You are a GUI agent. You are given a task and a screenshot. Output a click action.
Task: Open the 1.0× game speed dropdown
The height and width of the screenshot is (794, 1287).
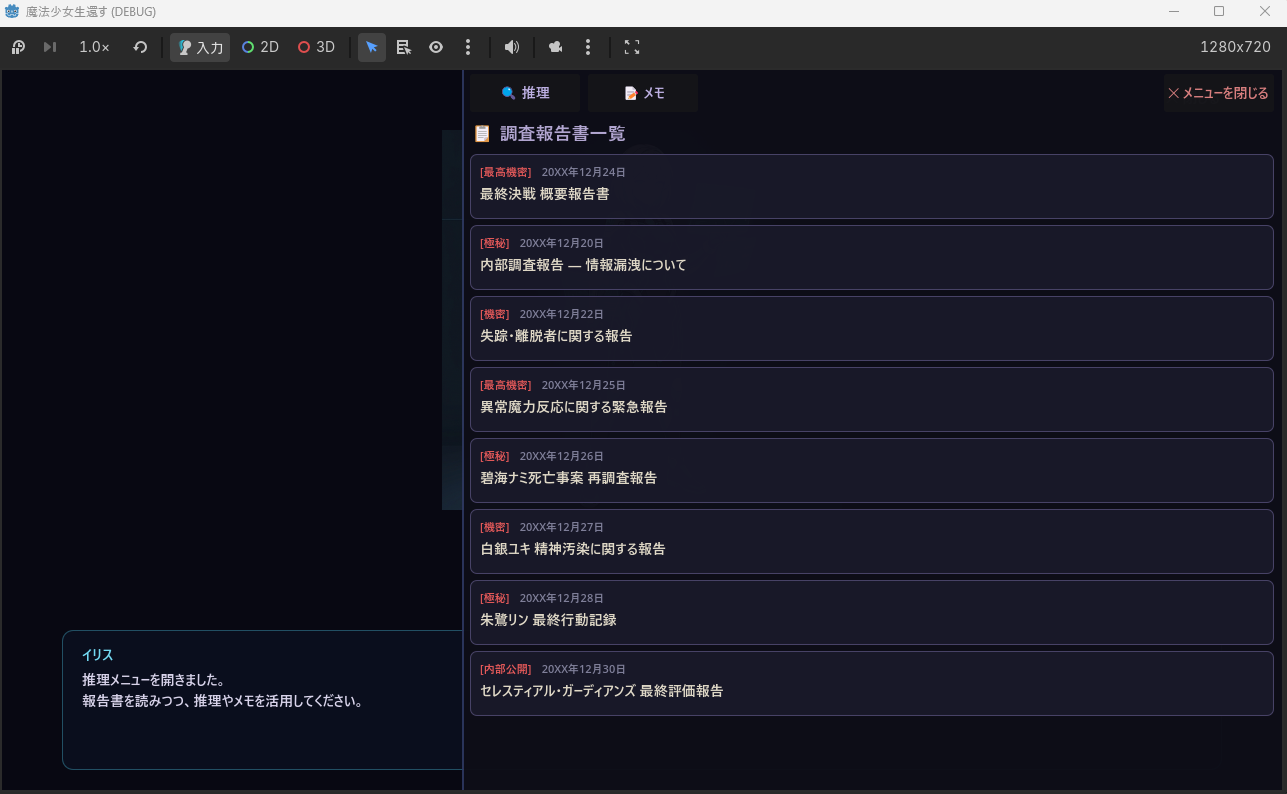pos(94,47)
